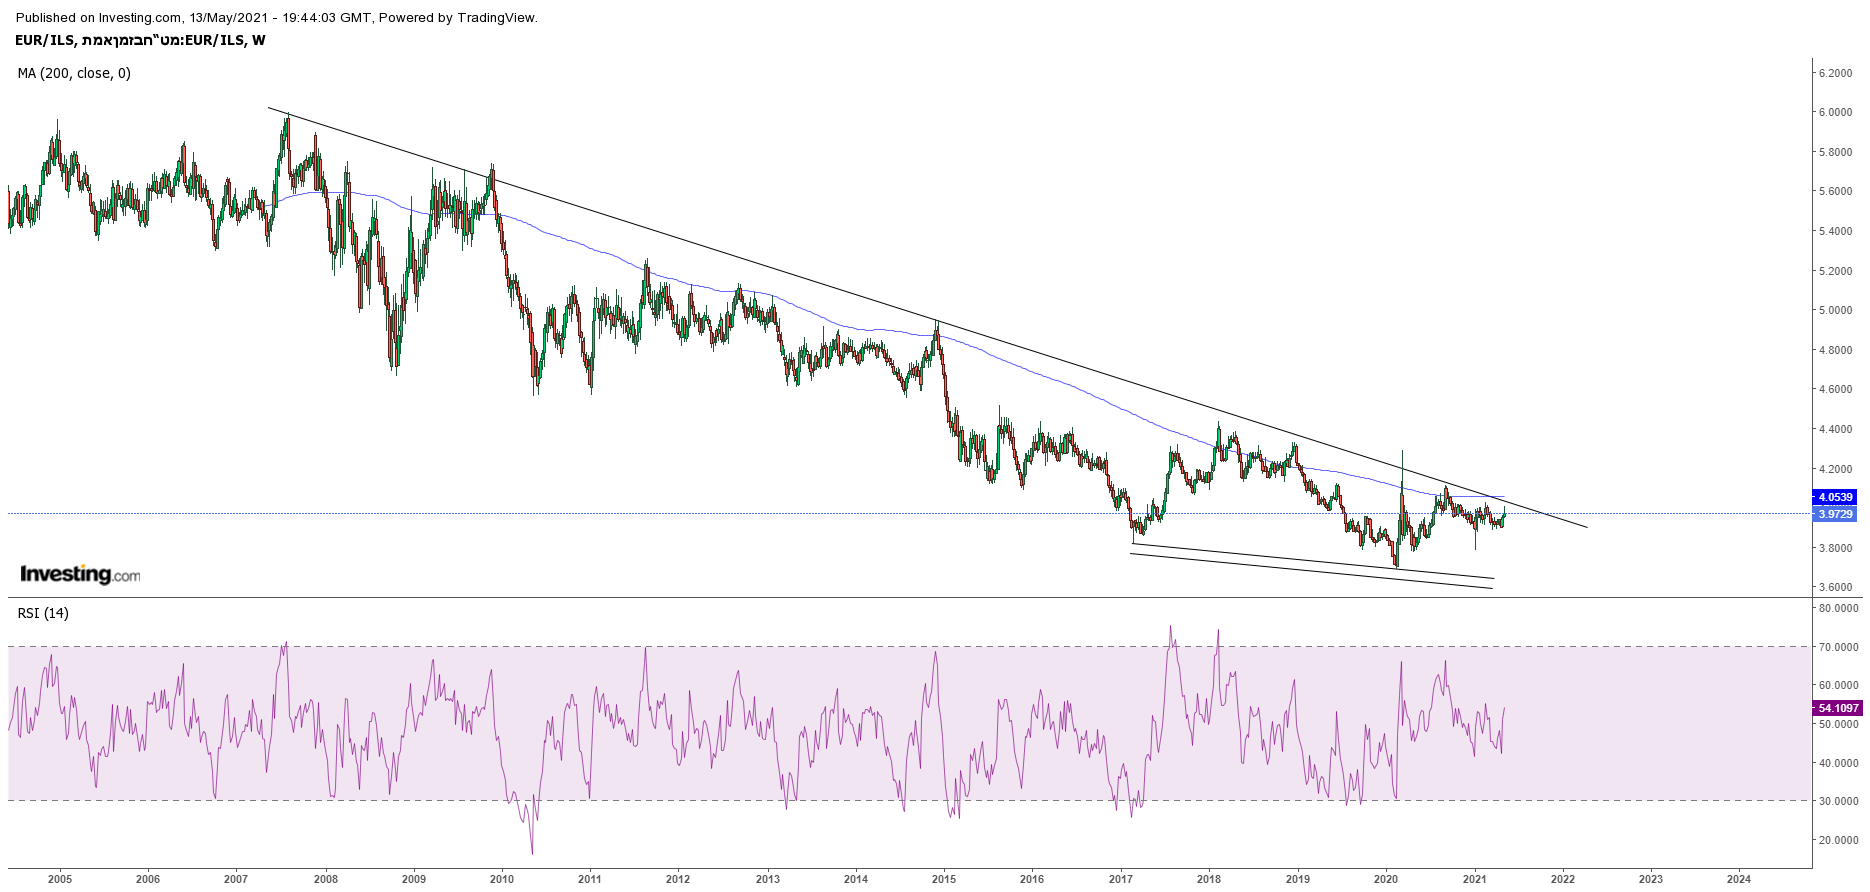Click the 2007 year label on time axis
The height and width of the screenshot is (892, 1870).
(x=236, y=879)
